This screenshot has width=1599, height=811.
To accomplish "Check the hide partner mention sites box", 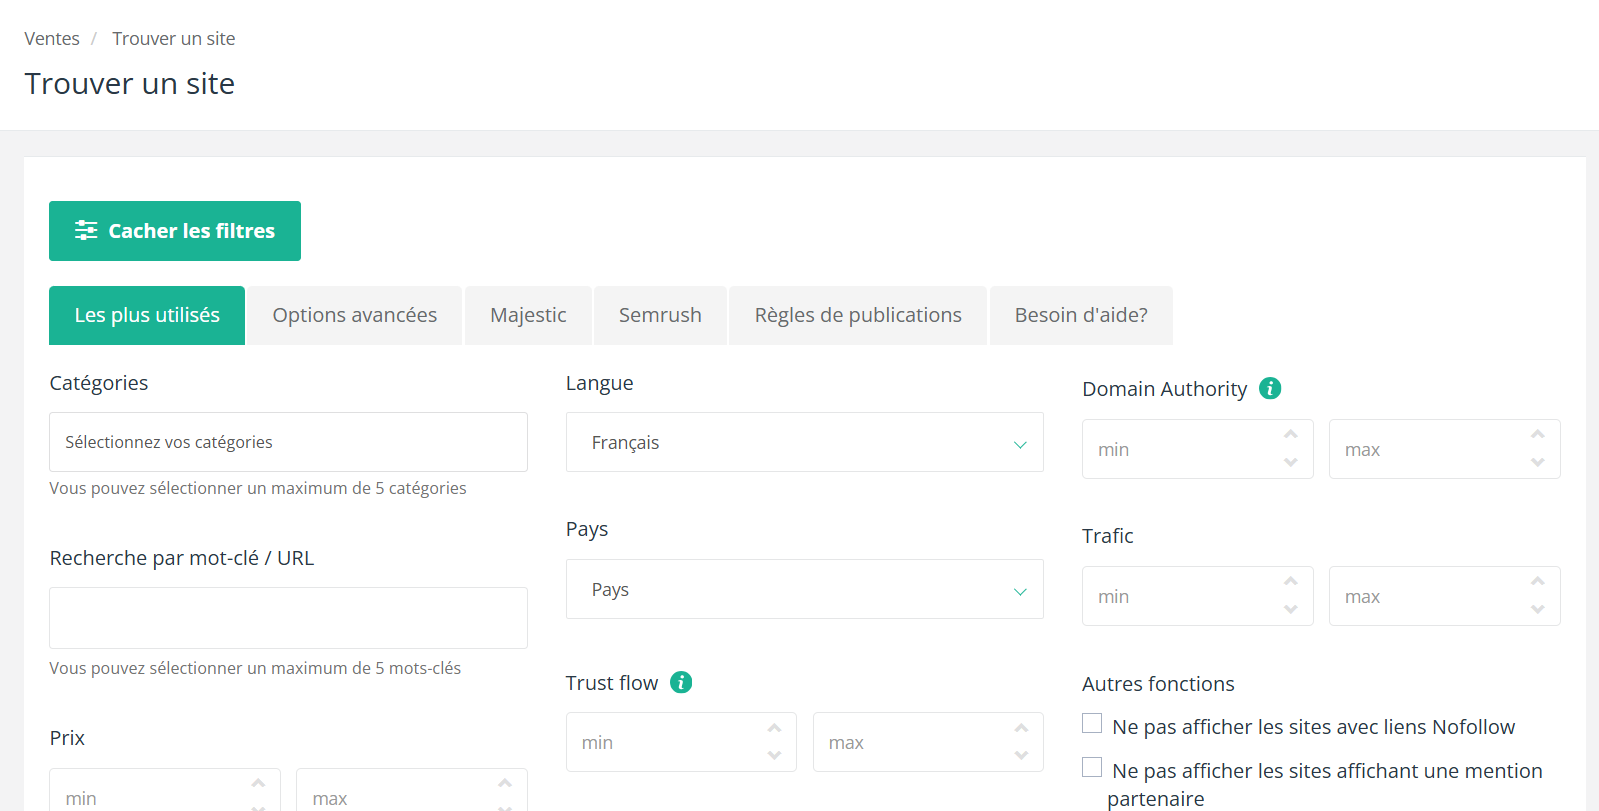I will tap(1092, 767).
